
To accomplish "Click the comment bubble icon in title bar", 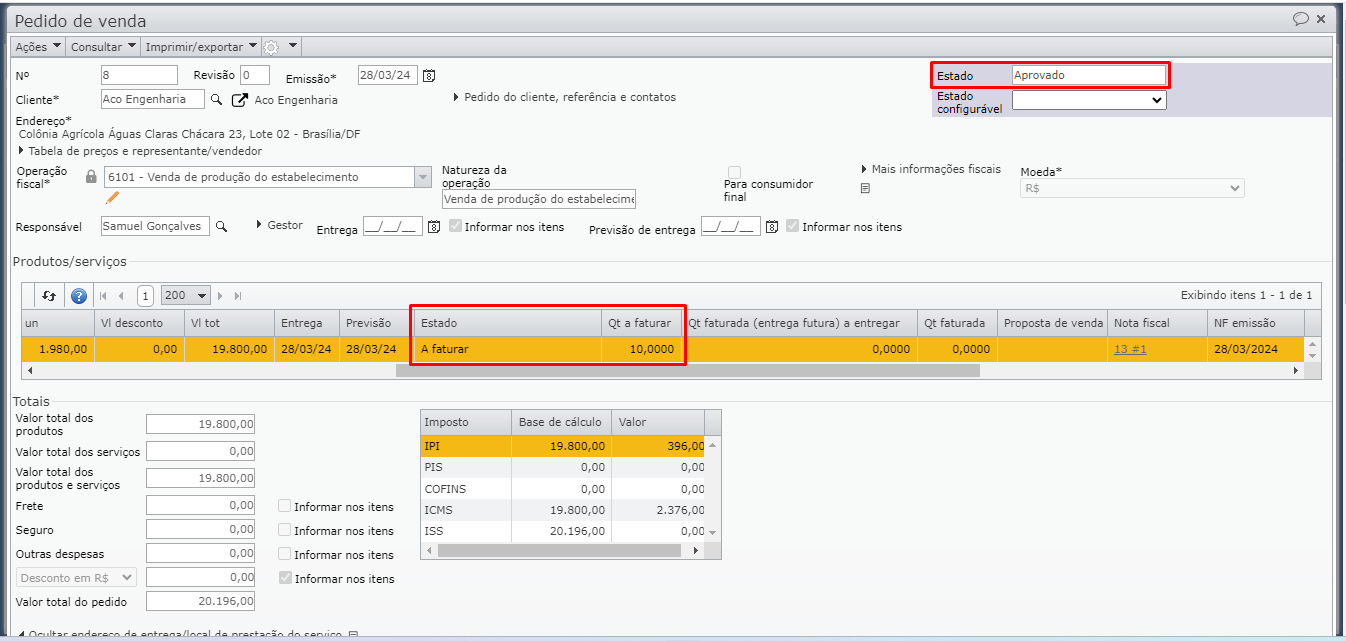I will [1301, 18].
